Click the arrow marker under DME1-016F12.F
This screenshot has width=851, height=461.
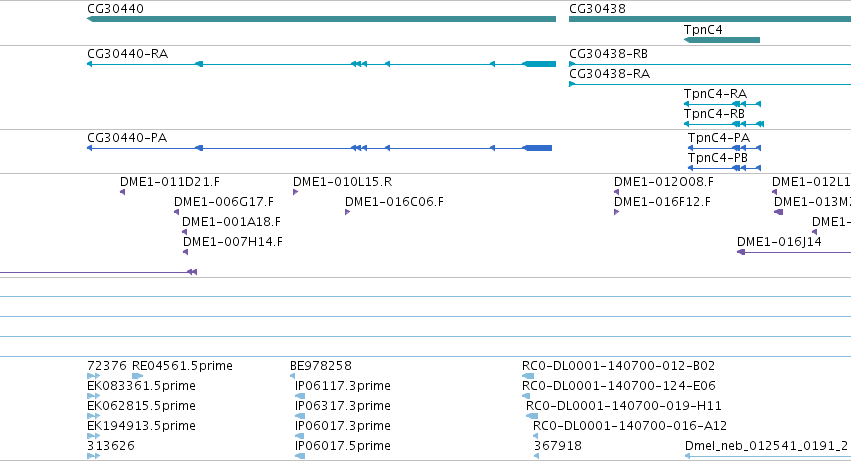coord(617,212)
